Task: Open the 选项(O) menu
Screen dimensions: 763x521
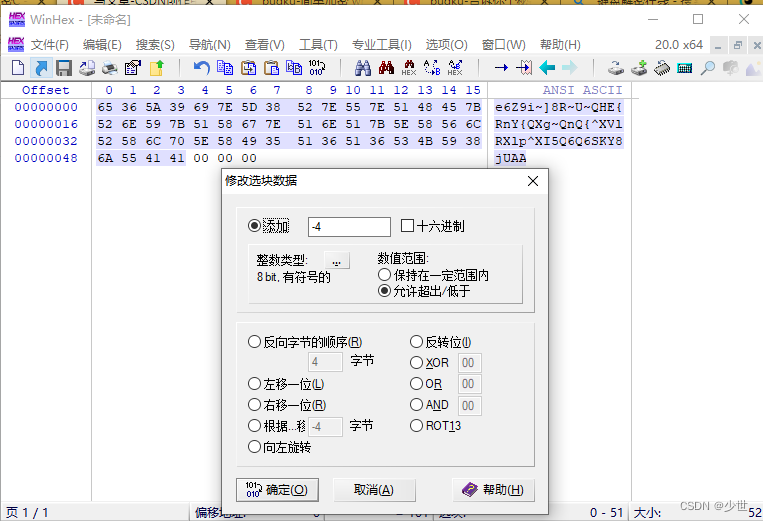Action: coord(447,45)
